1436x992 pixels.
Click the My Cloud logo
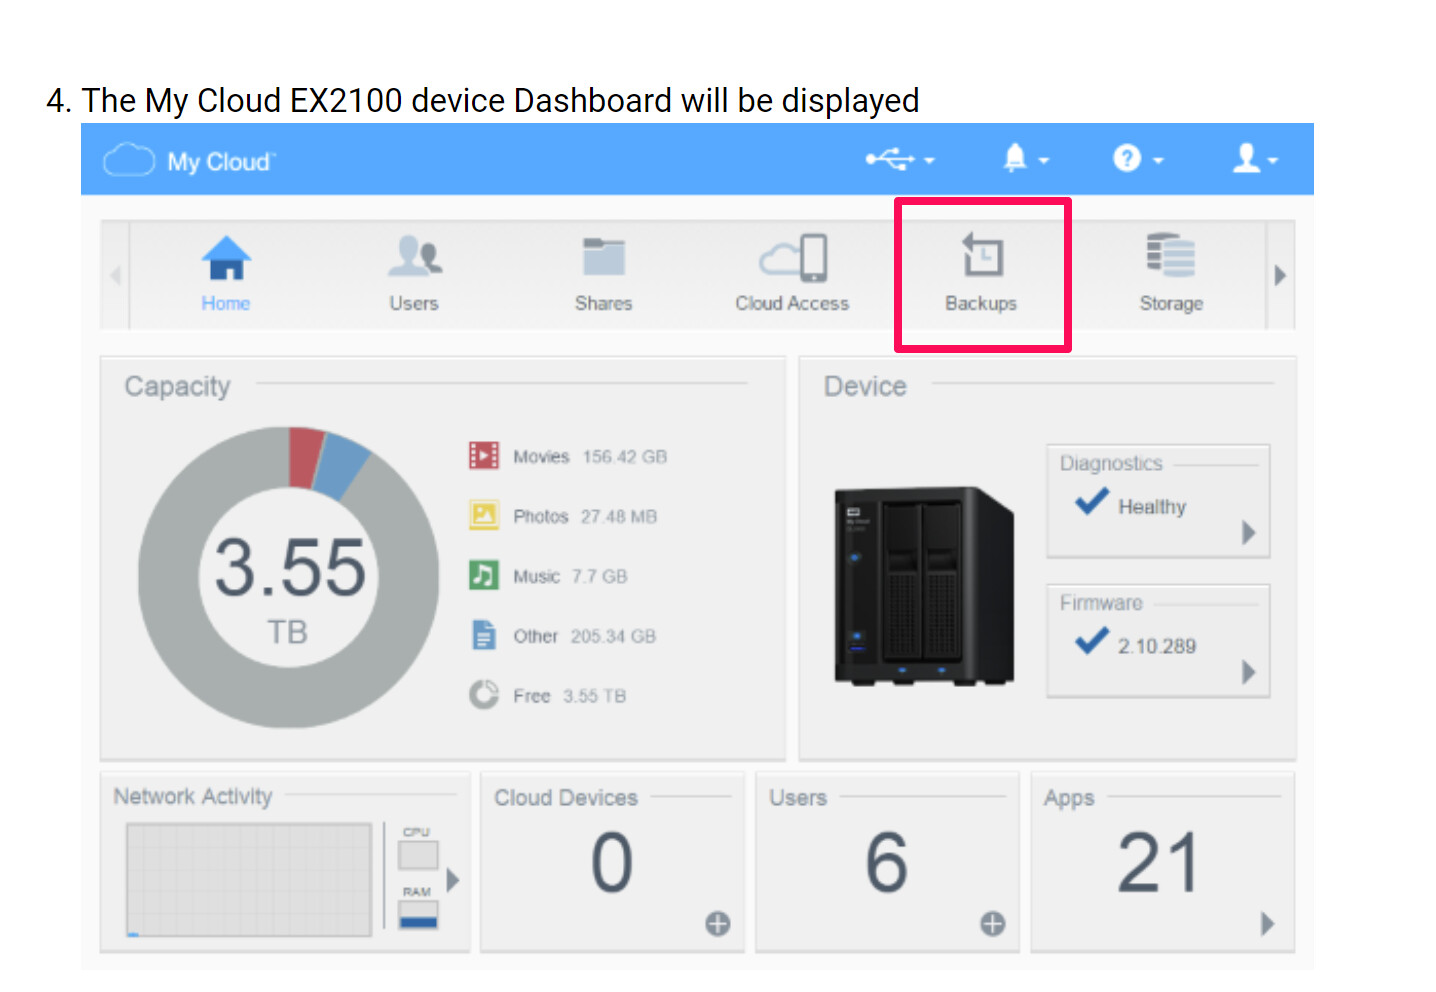(x=190, y=160)
